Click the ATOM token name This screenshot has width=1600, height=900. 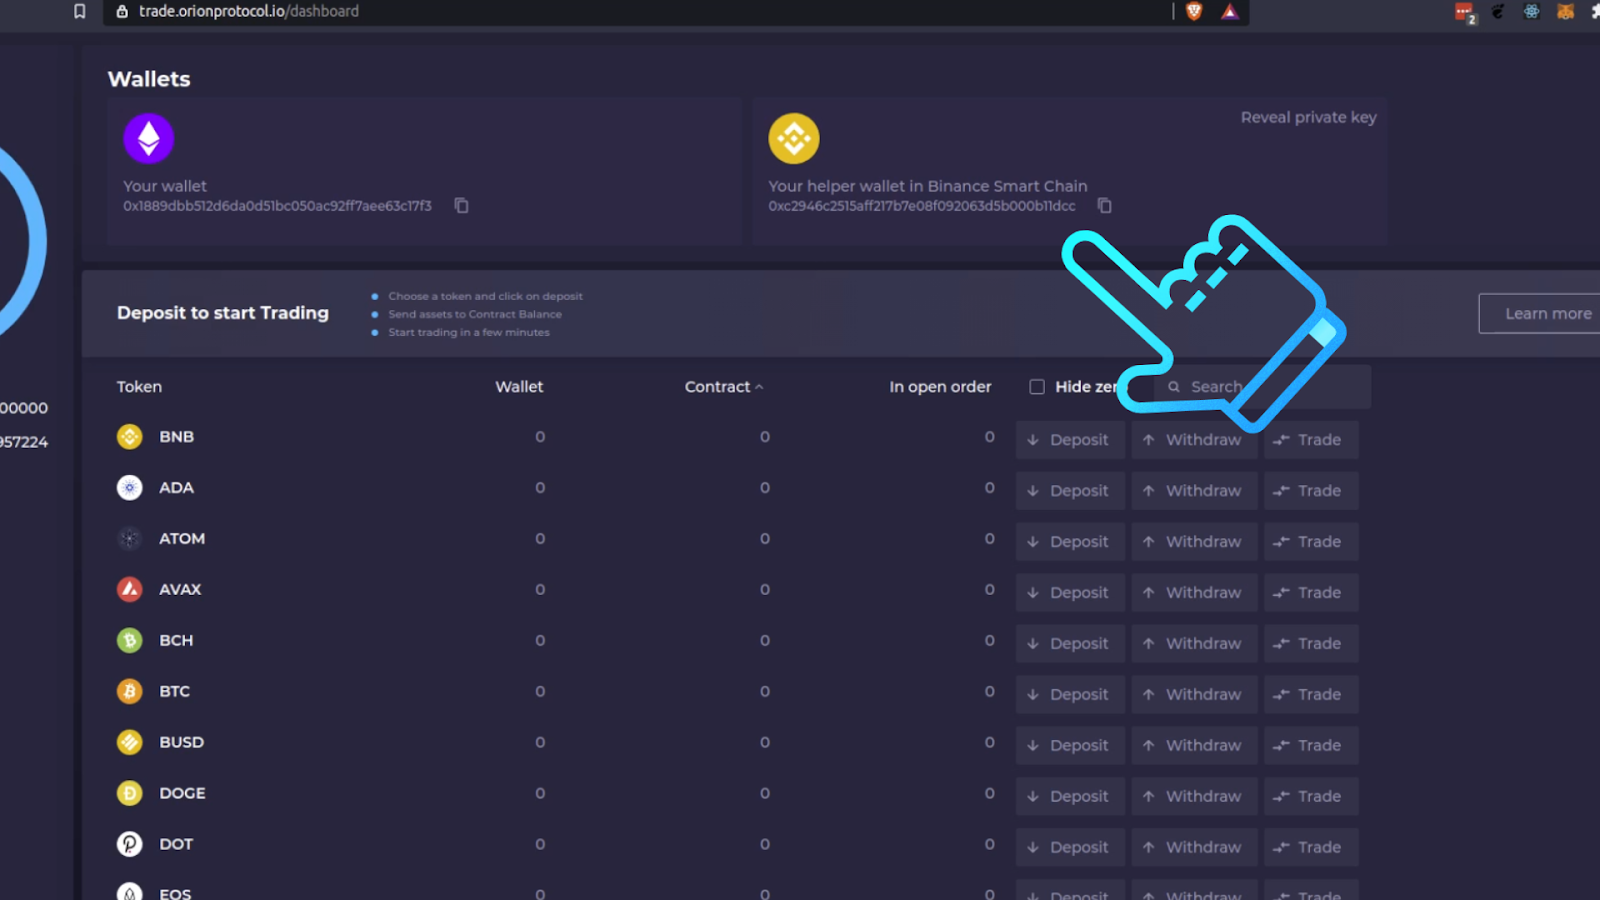point(182,539)
